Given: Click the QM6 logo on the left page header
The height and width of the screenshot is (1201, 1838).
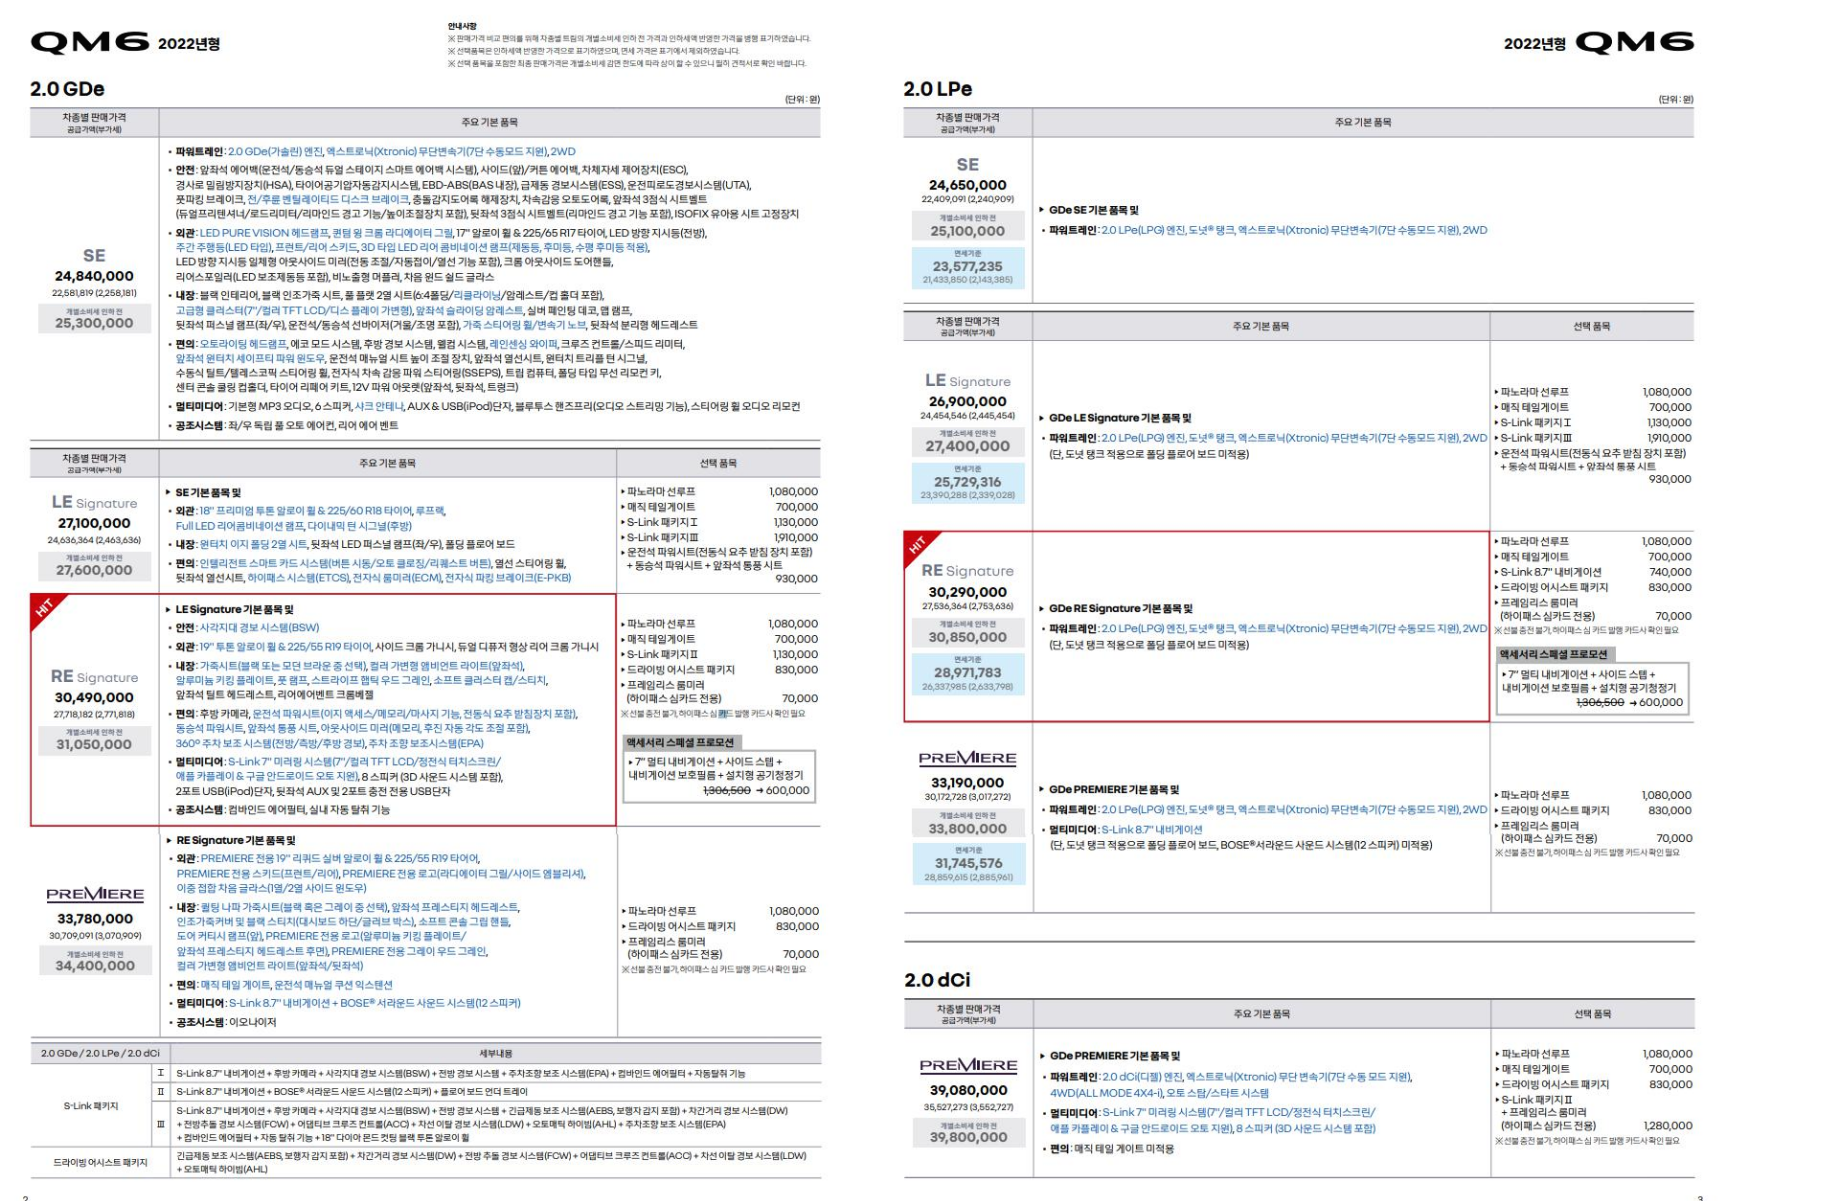Looking at the screenshot, I should pos(90,42).
